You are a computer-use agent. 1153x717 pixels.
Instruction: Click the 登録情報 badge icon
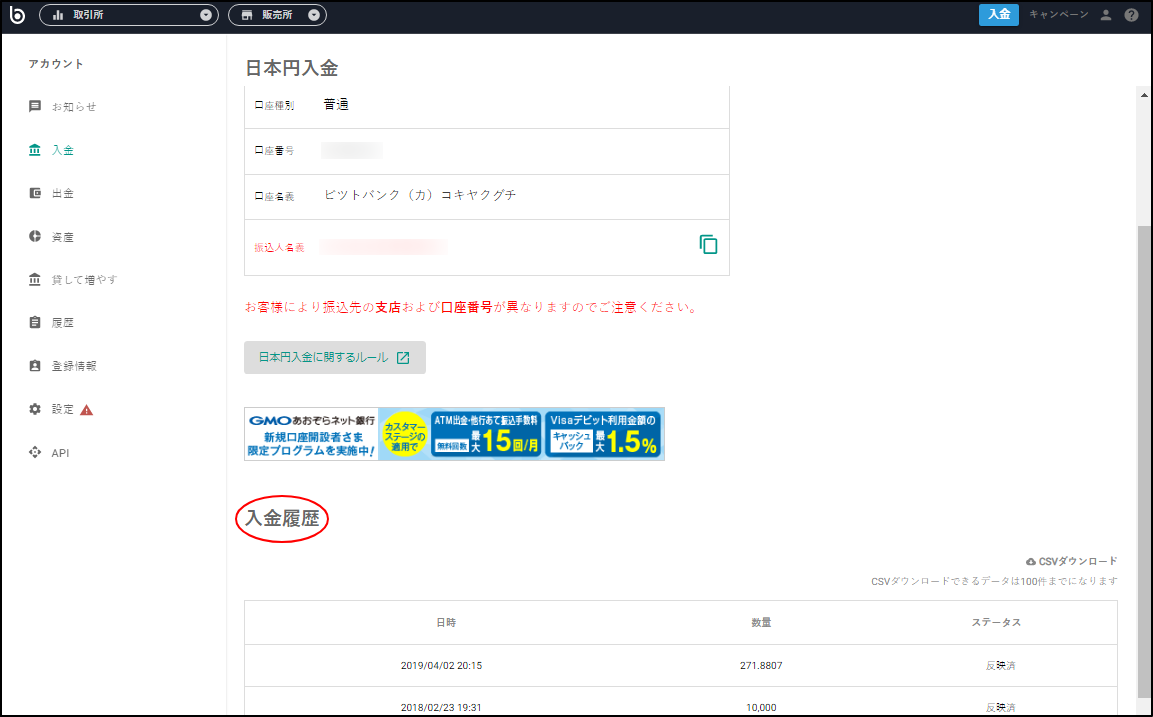point(35,366)
